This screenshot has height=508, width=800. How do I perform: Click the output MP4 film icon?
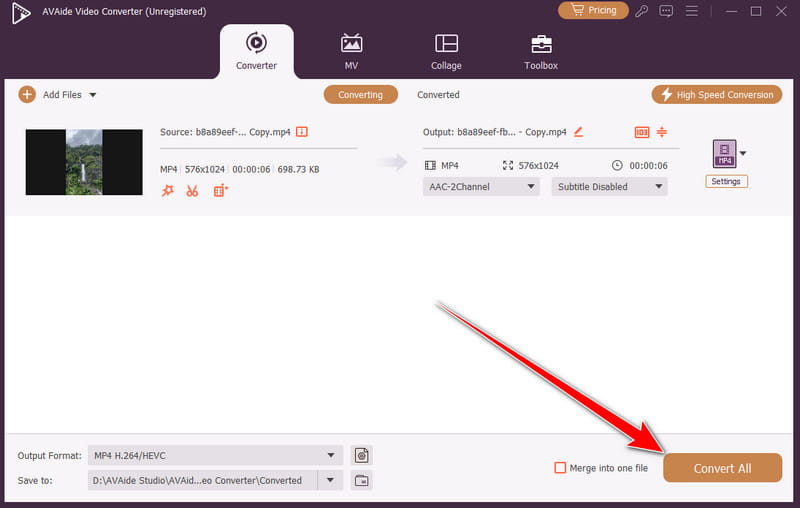click(x=430, y=165)
